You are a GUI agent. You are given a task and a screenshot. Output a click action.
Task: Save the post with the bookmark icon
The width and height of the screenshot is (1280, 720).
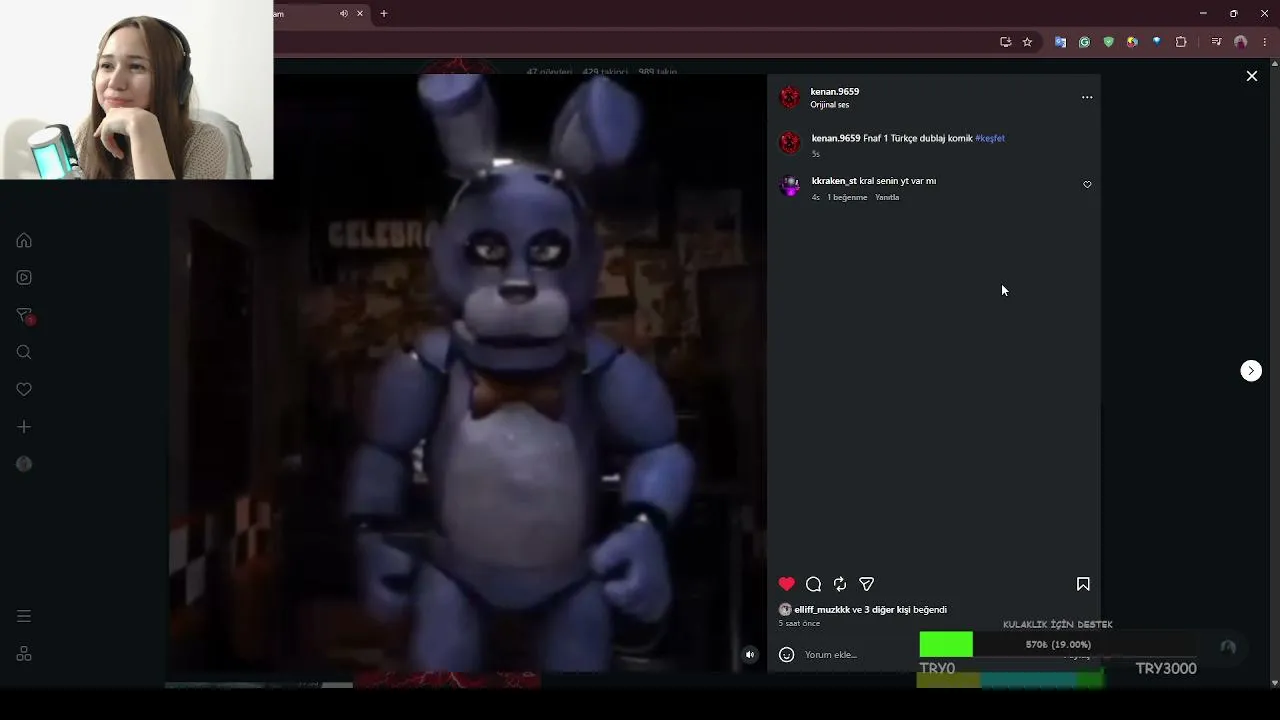[x=1083, y=584]
